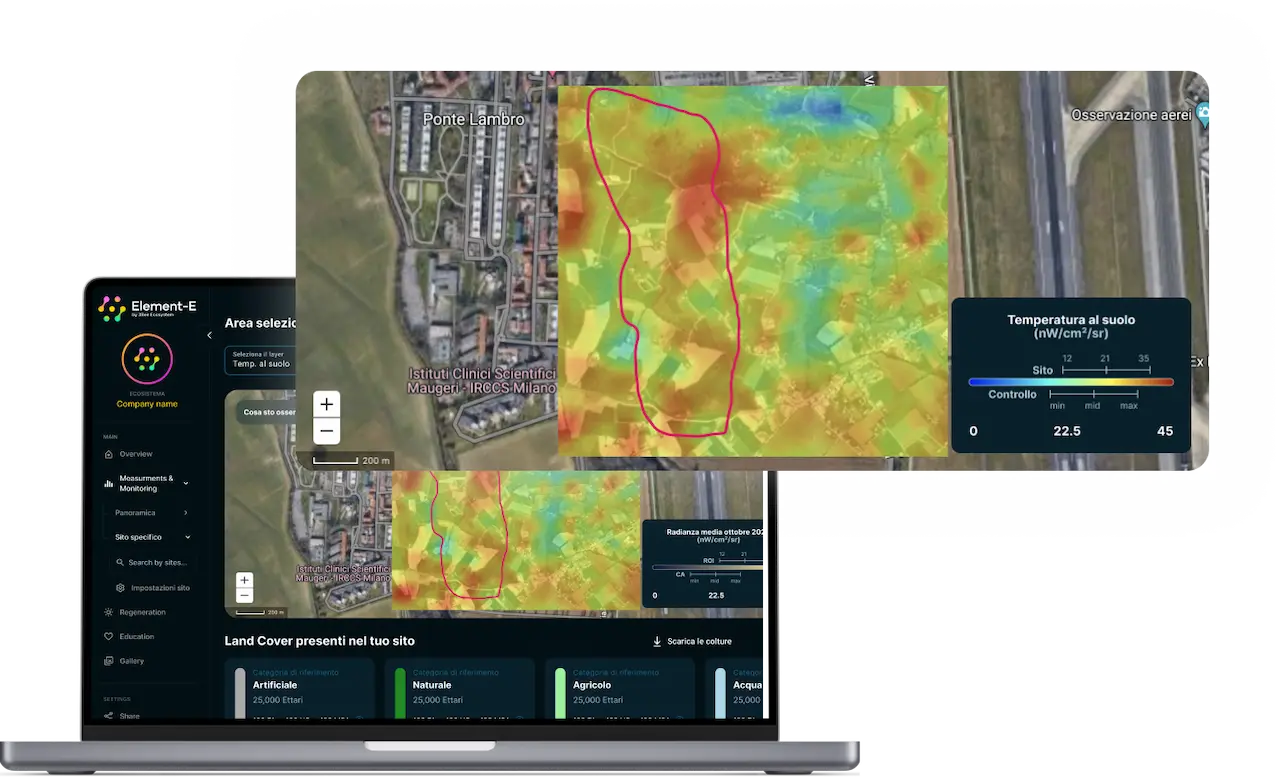Focus the Search by sites field
This screenshot has height=777, width=1280.
pyautogui.click(x=153, y=563)
